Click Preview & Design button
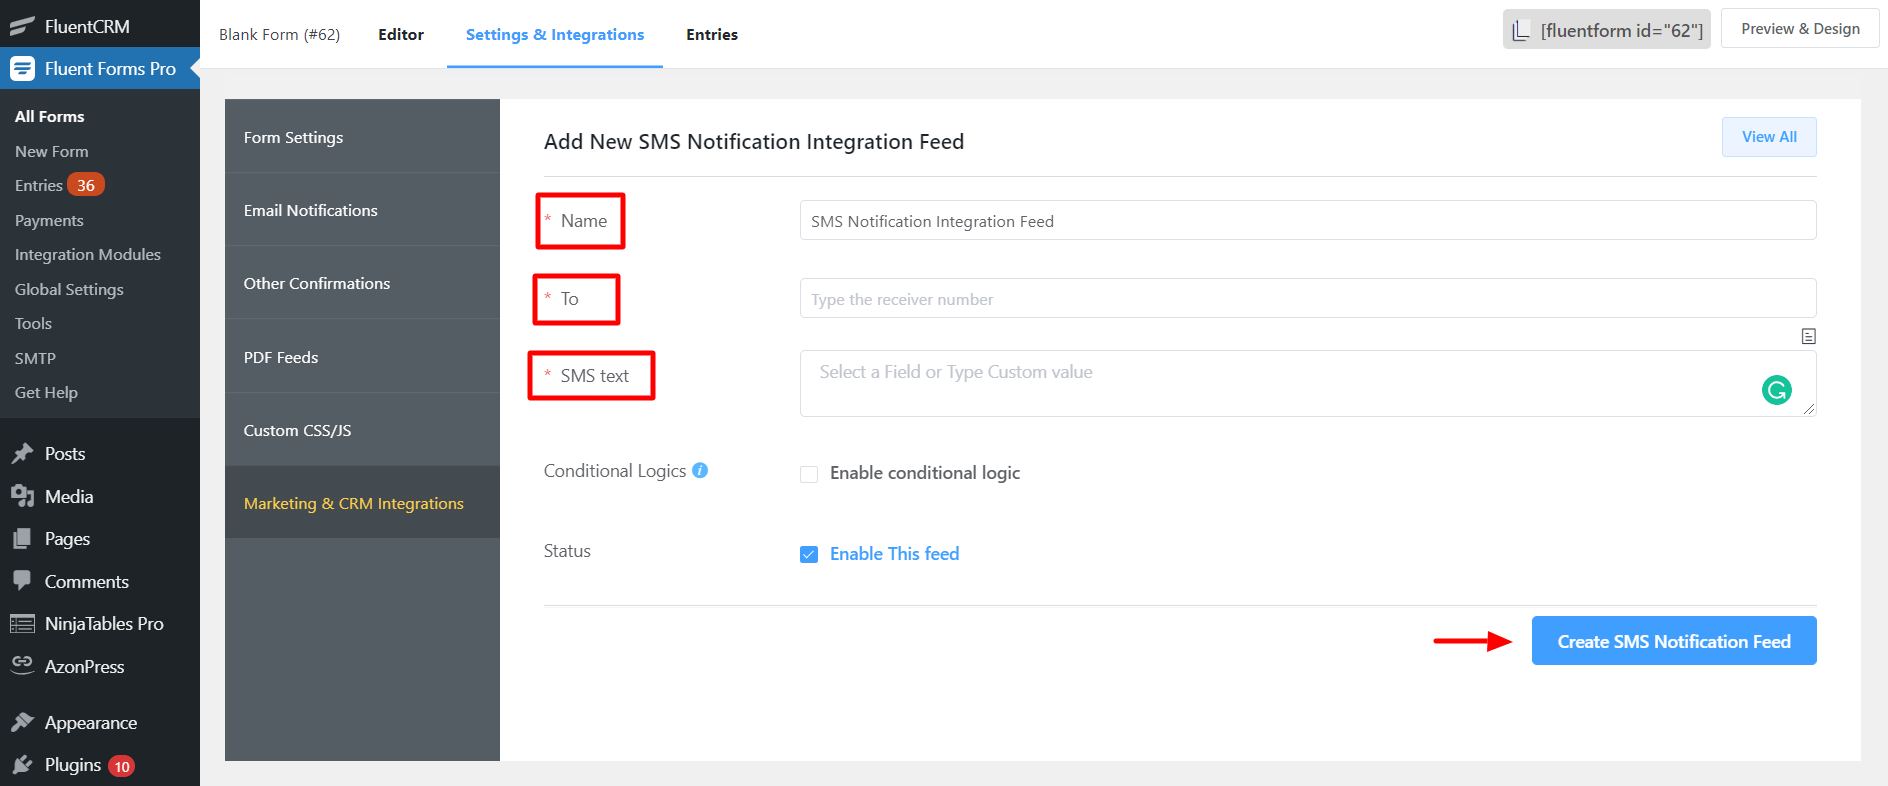 (1800, 29)
